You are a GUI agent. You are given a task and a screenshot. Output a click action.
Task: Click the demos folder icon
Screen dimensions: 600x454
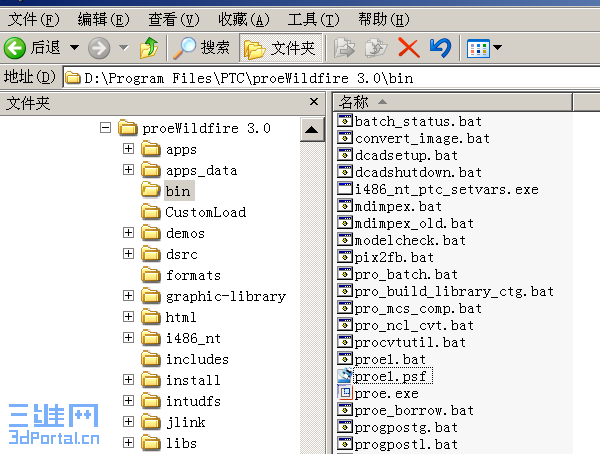151,233
